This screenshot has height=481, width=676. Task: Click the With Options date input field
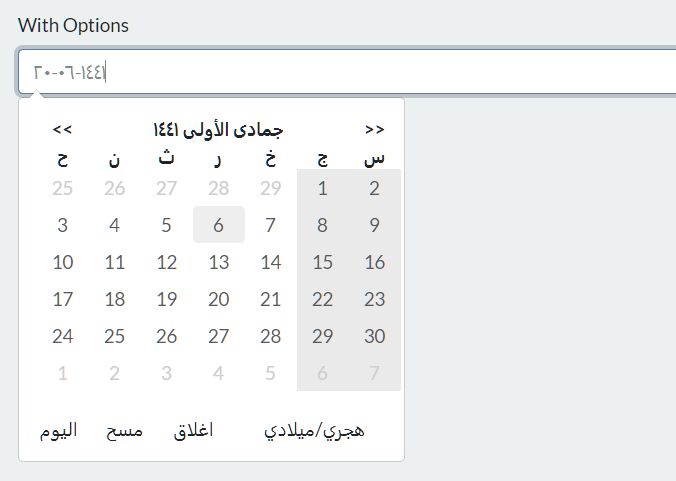pos(346,72)
